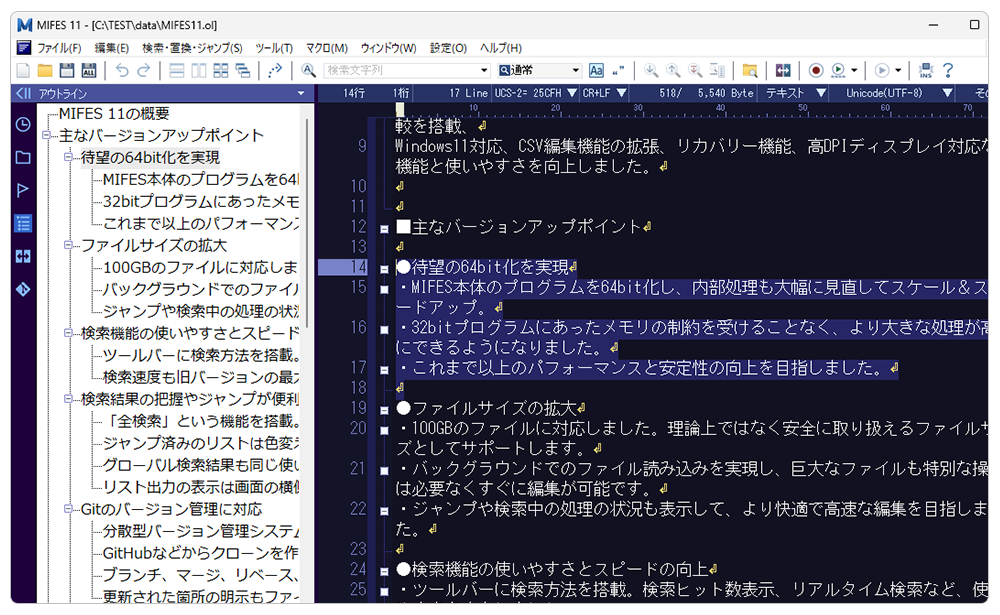Toggle the INS insert mode indicator

[x=926, y=70]
